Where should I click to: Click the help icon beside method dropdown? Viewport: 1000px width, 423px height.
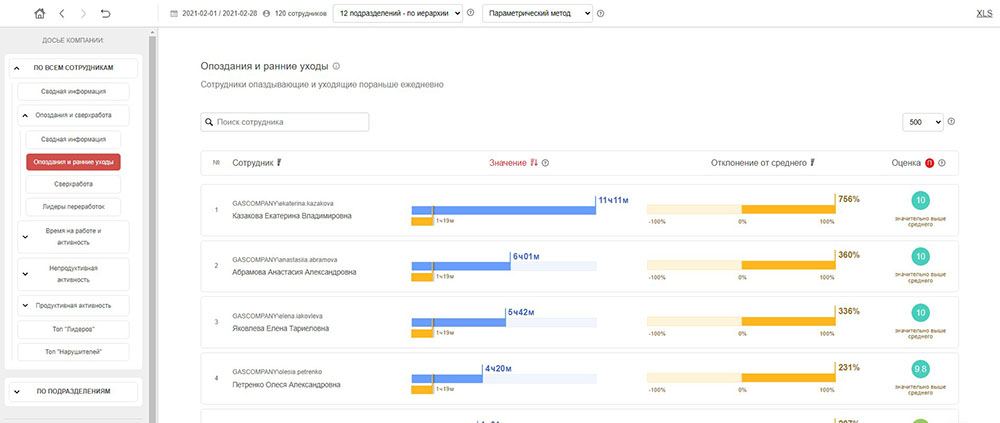pyautogui.click(x=602, y=14)
